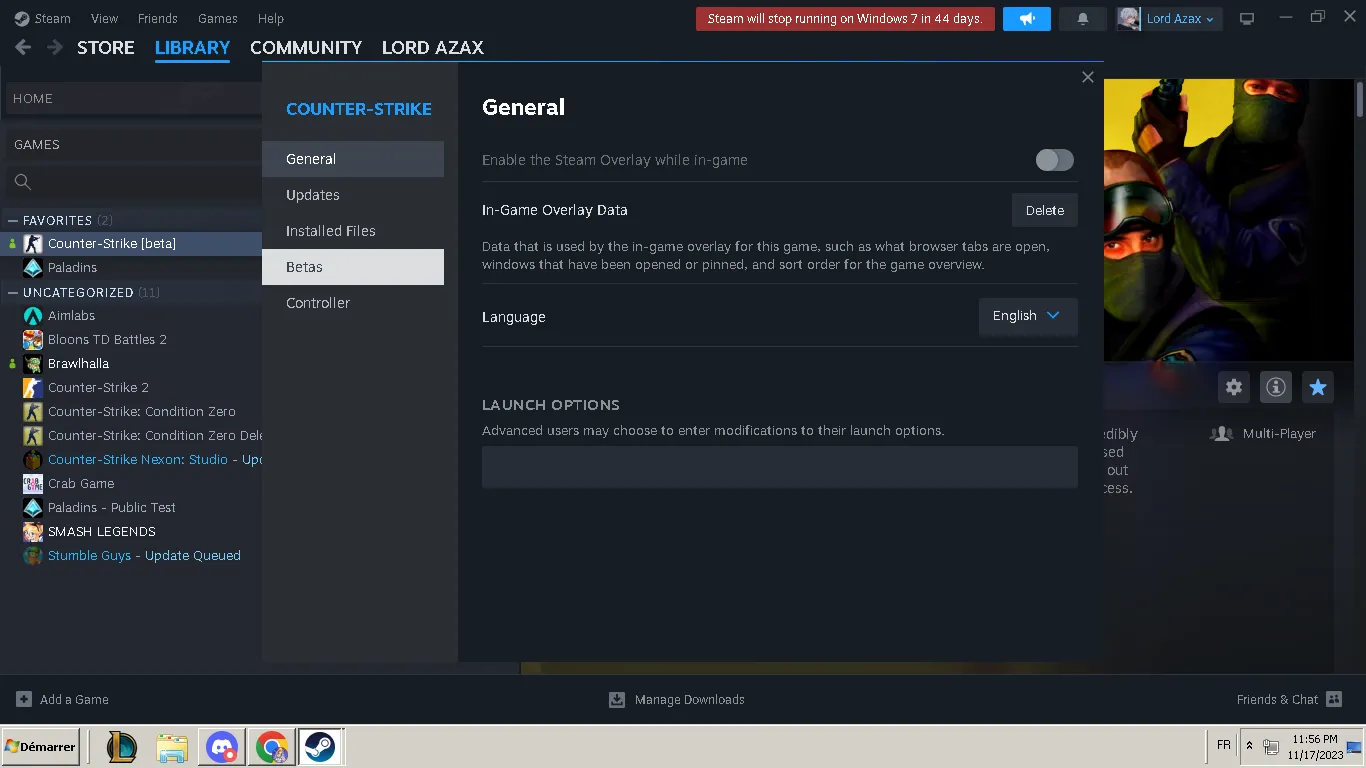The width and height of the screenshot is (1366, 768).
Task: Open Discord from the taskbar
Action: (x=222, y=747)
